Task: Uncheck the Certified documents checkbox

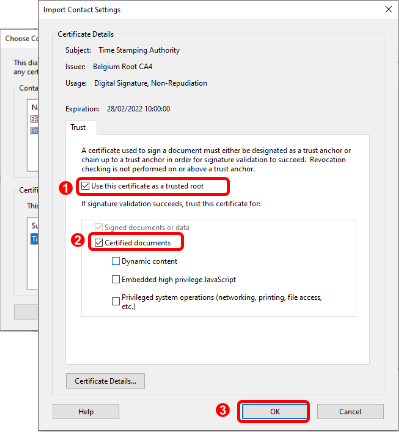Action: 99,243
